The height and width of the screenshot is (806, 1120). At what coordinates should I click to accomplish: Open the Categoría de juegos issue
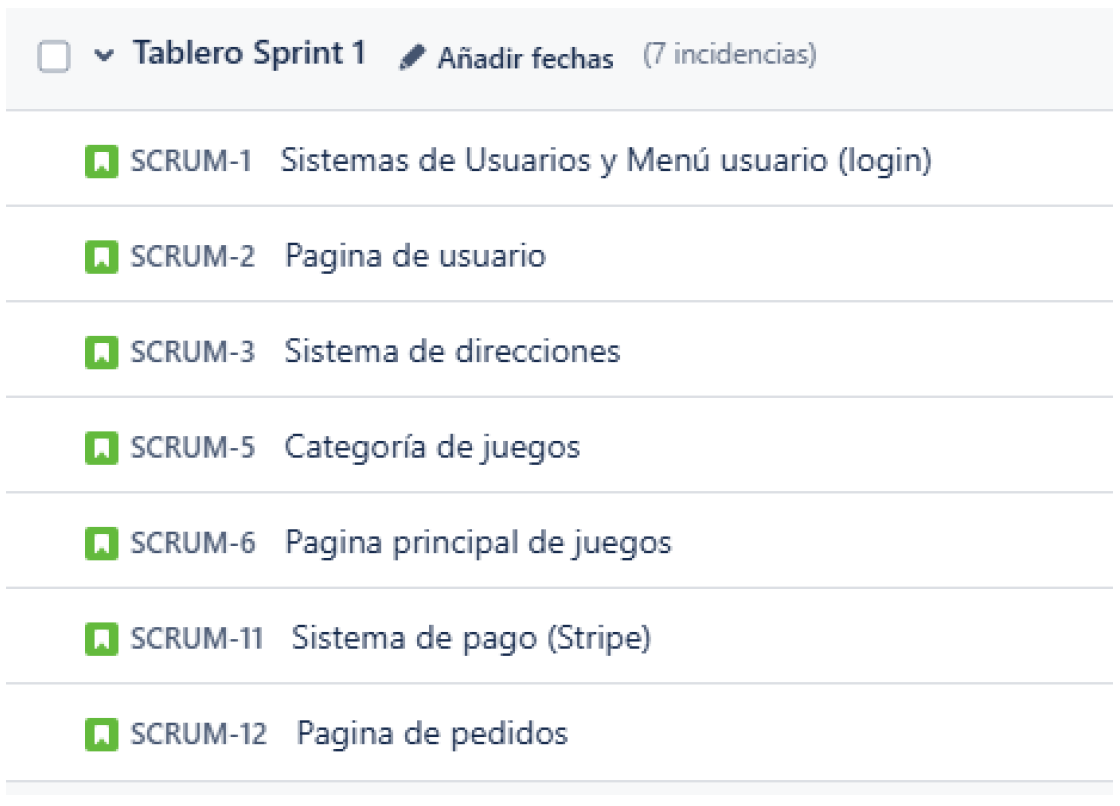coord(432,448)
